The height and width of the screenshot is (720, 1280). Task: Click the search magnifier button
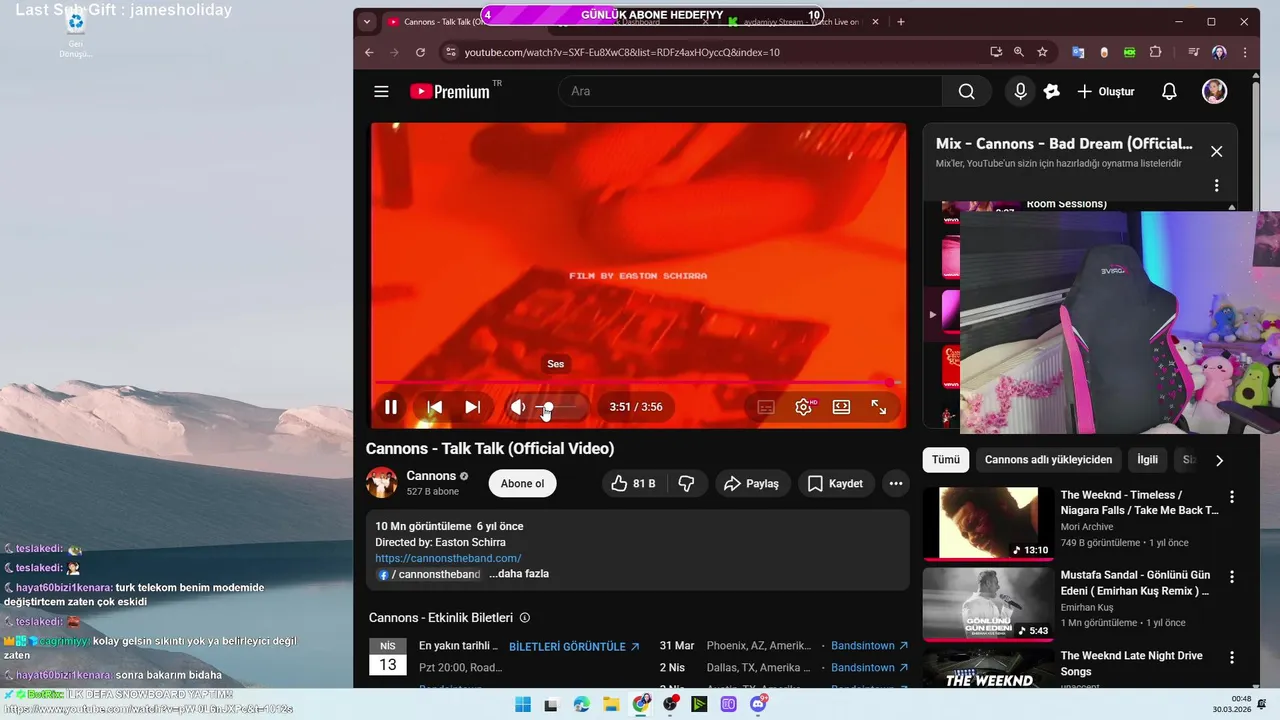[966, 91]
